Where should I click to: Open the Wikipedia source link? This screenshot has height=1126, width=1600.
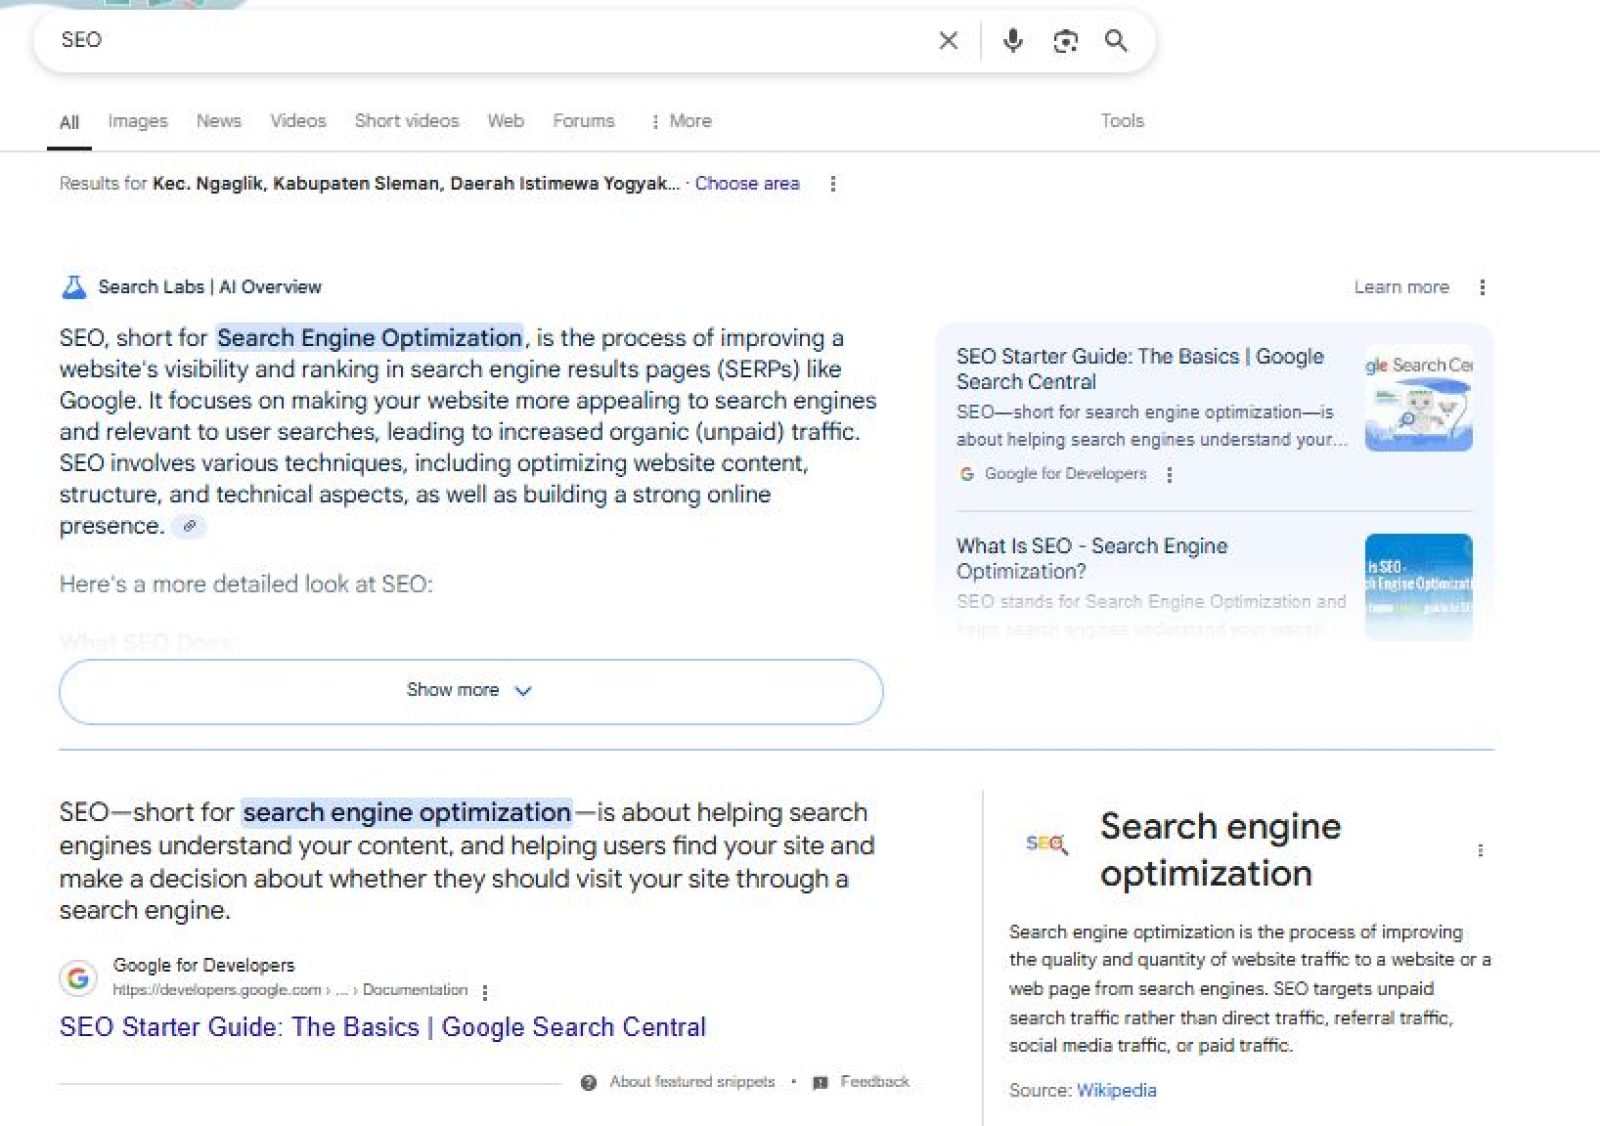click(1117, 1090)
